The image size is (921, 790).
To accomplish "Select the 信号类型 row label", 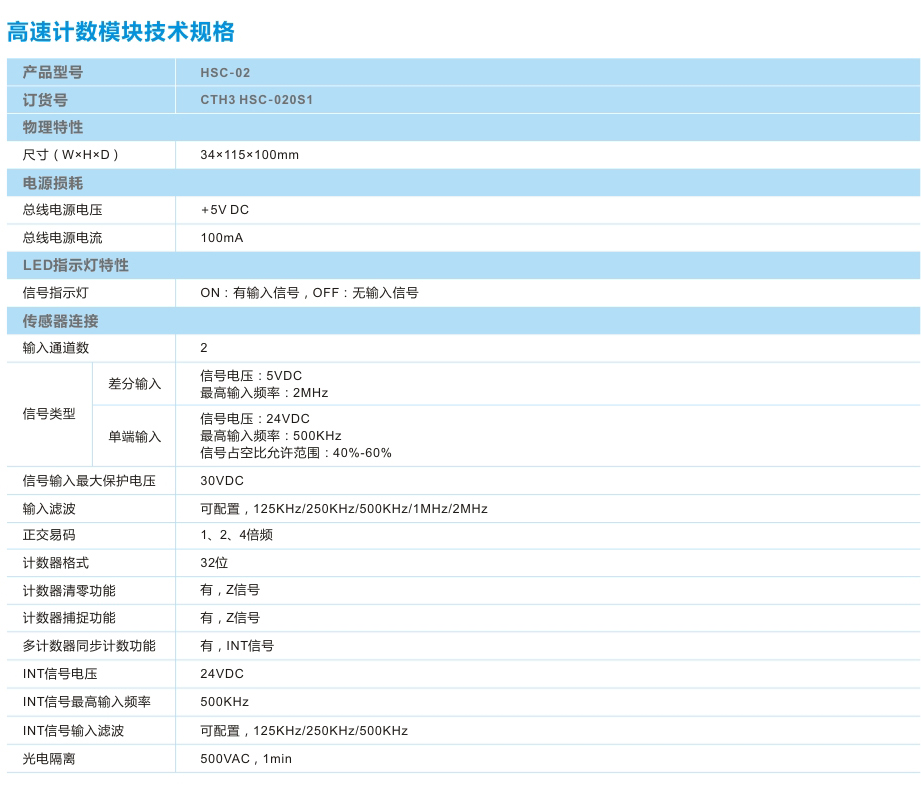I will 49,413.
